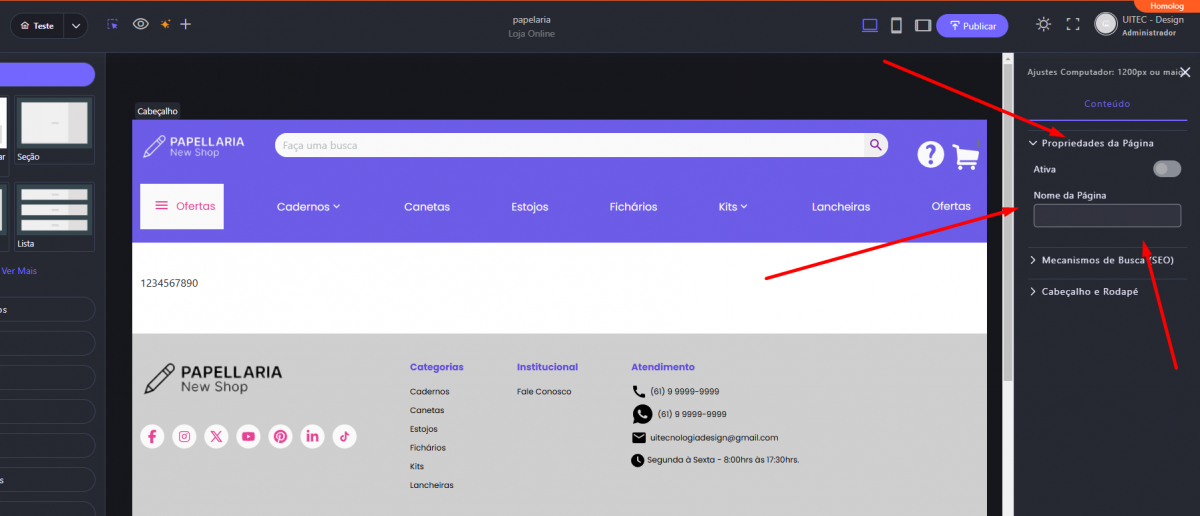This screenshot has width=1200, height=516.
Task: Switch to tablet view icon
Action: tap(923, 25)
